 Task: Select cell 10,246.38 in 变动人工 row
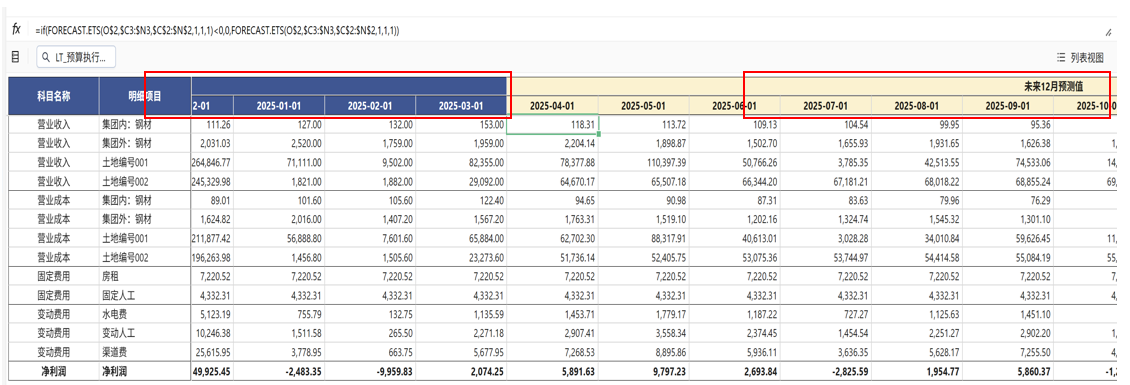tap(211, 332)
